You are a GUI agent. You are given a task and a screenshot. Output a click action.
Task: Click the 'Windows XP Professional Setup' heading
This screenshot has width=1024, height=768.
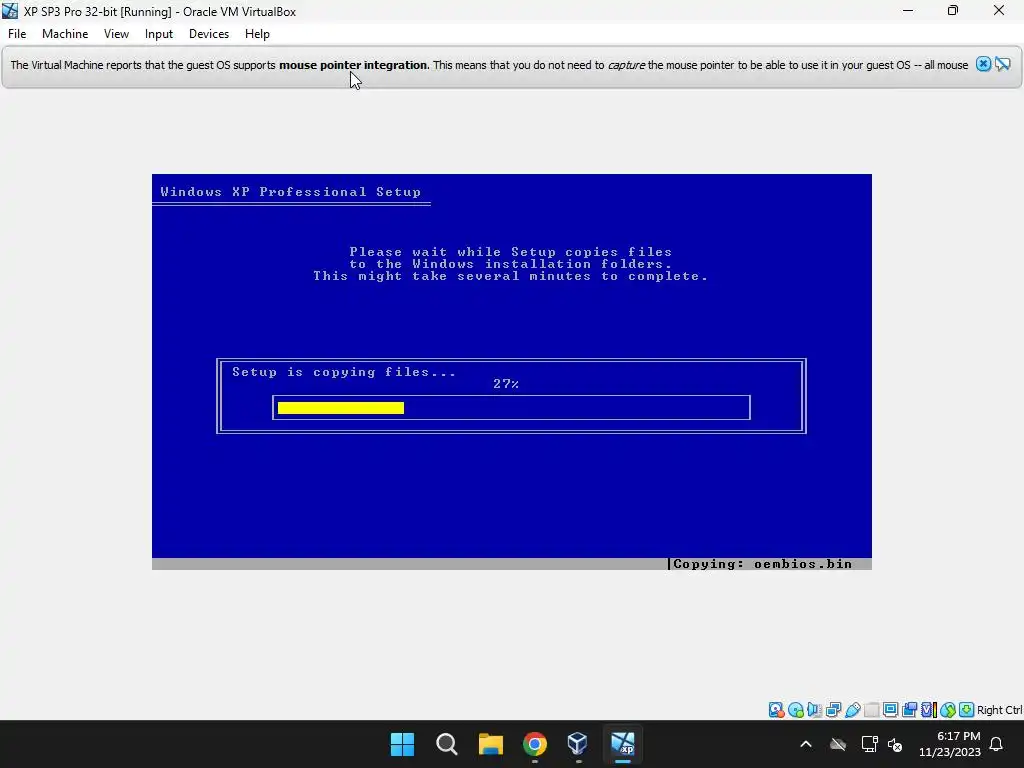(291, 191)
